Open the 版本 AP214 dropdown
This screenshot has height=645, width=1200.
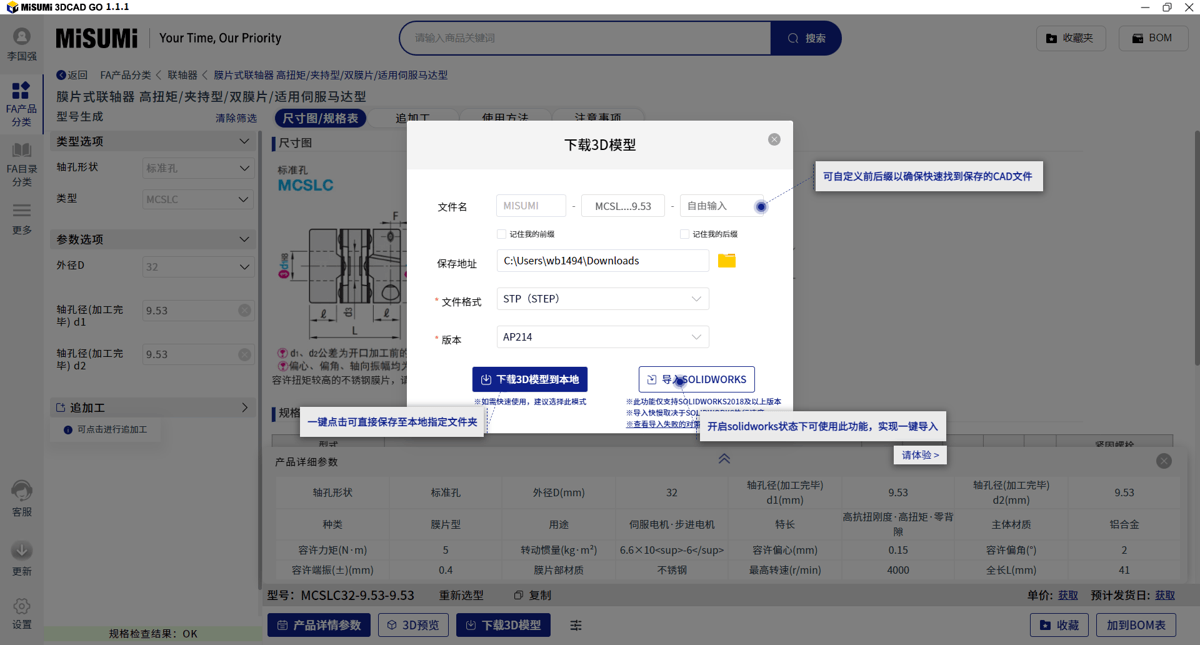[x=603, y=337]
